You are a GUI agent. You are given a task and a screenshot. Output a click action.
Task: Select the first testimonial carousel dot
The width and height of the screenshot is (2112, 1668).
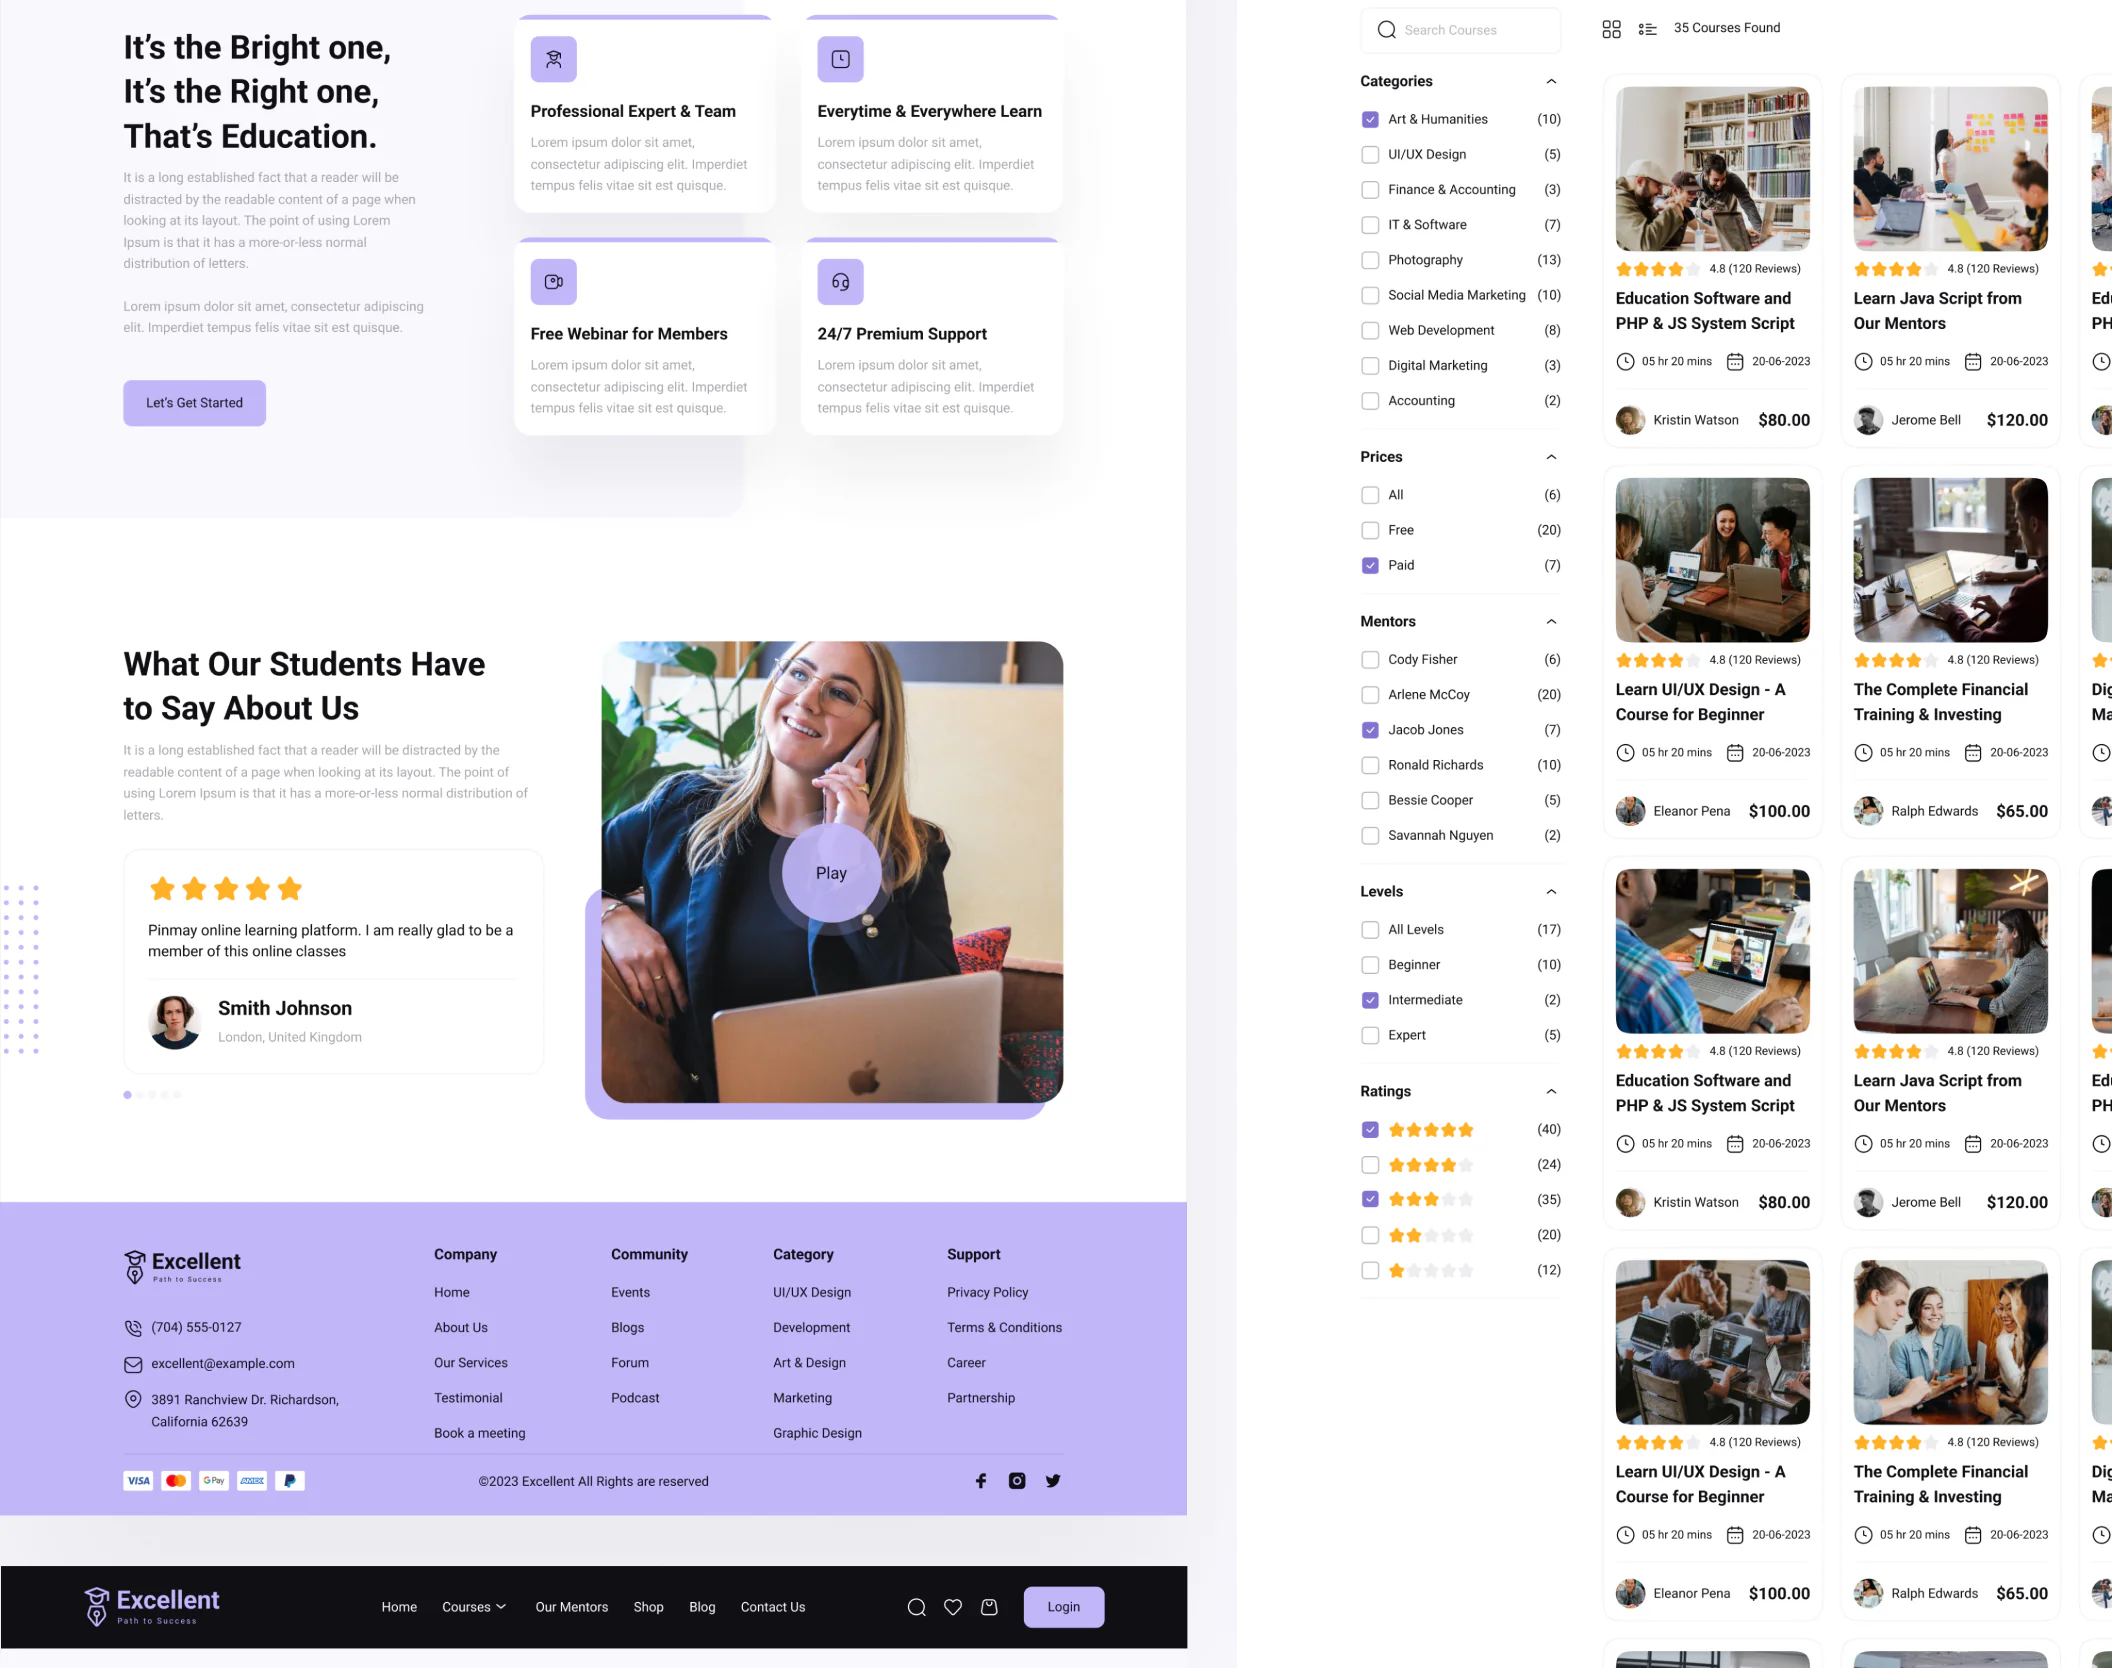point(127,1095)
